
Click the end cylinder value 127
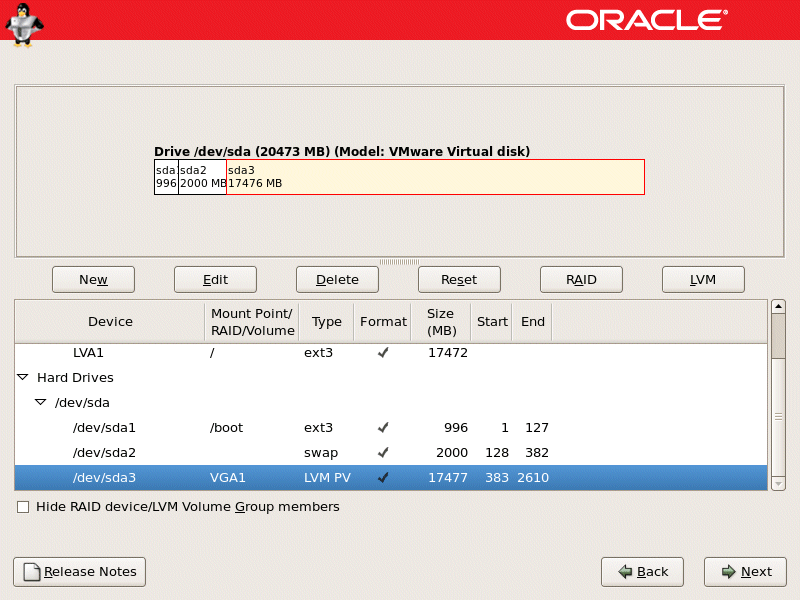click(x=537, y=428)
